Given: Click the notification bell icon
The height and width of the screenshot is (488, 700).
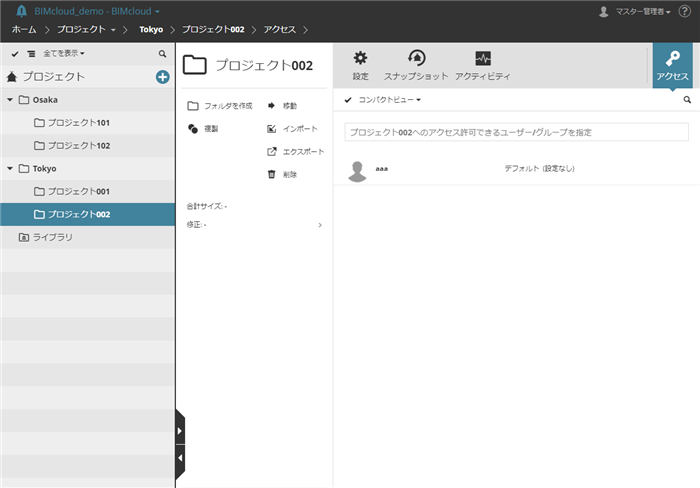Looking at the screenshot, I should [x=21, y=11].
